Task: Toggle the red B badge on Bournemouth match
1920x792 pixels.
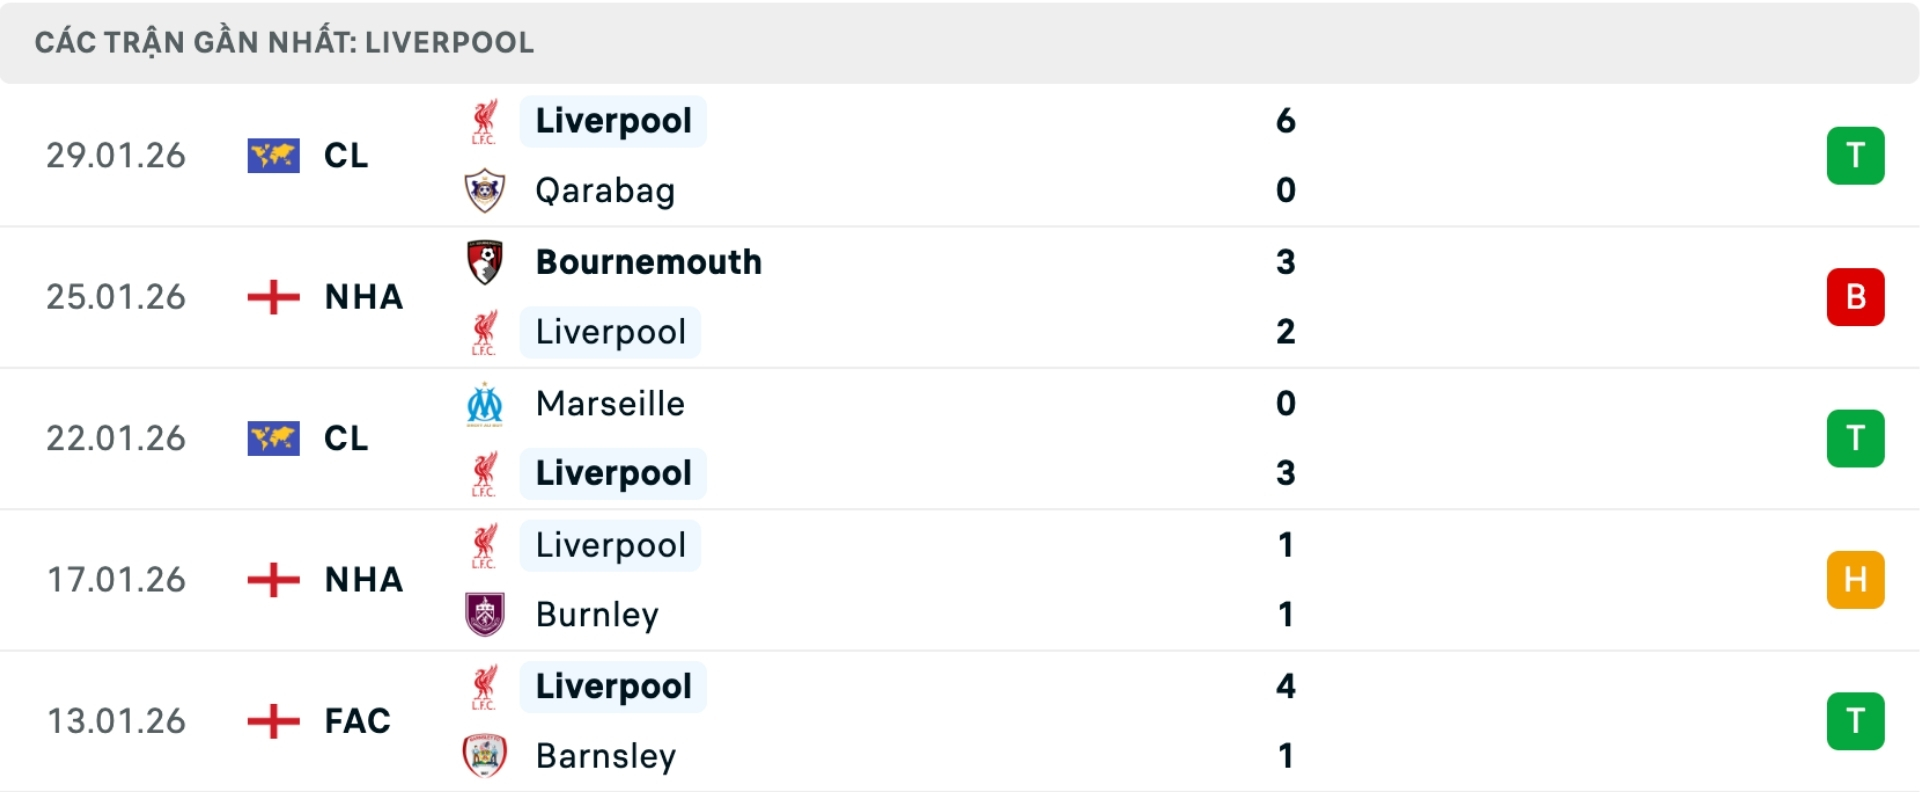Action: (x=1856, y=296)
